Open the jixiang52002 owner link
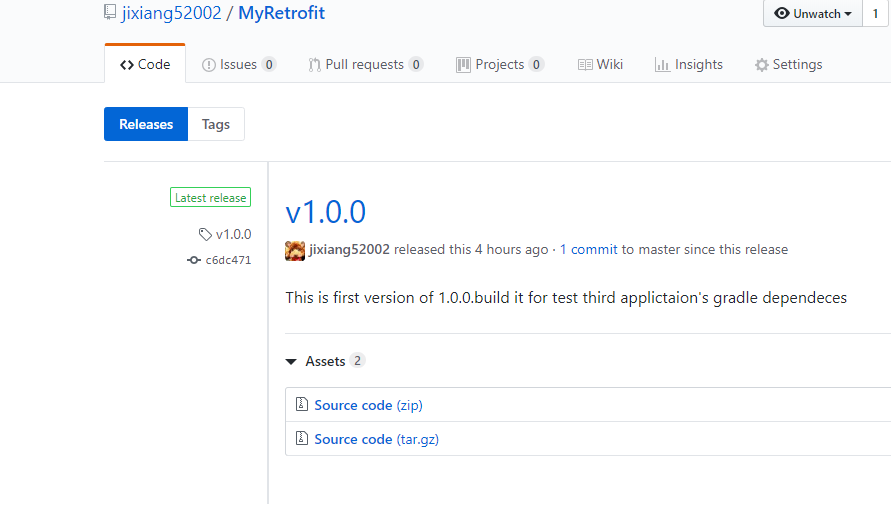Viewport: 891px width, 515px height. (x=171, y=13)
